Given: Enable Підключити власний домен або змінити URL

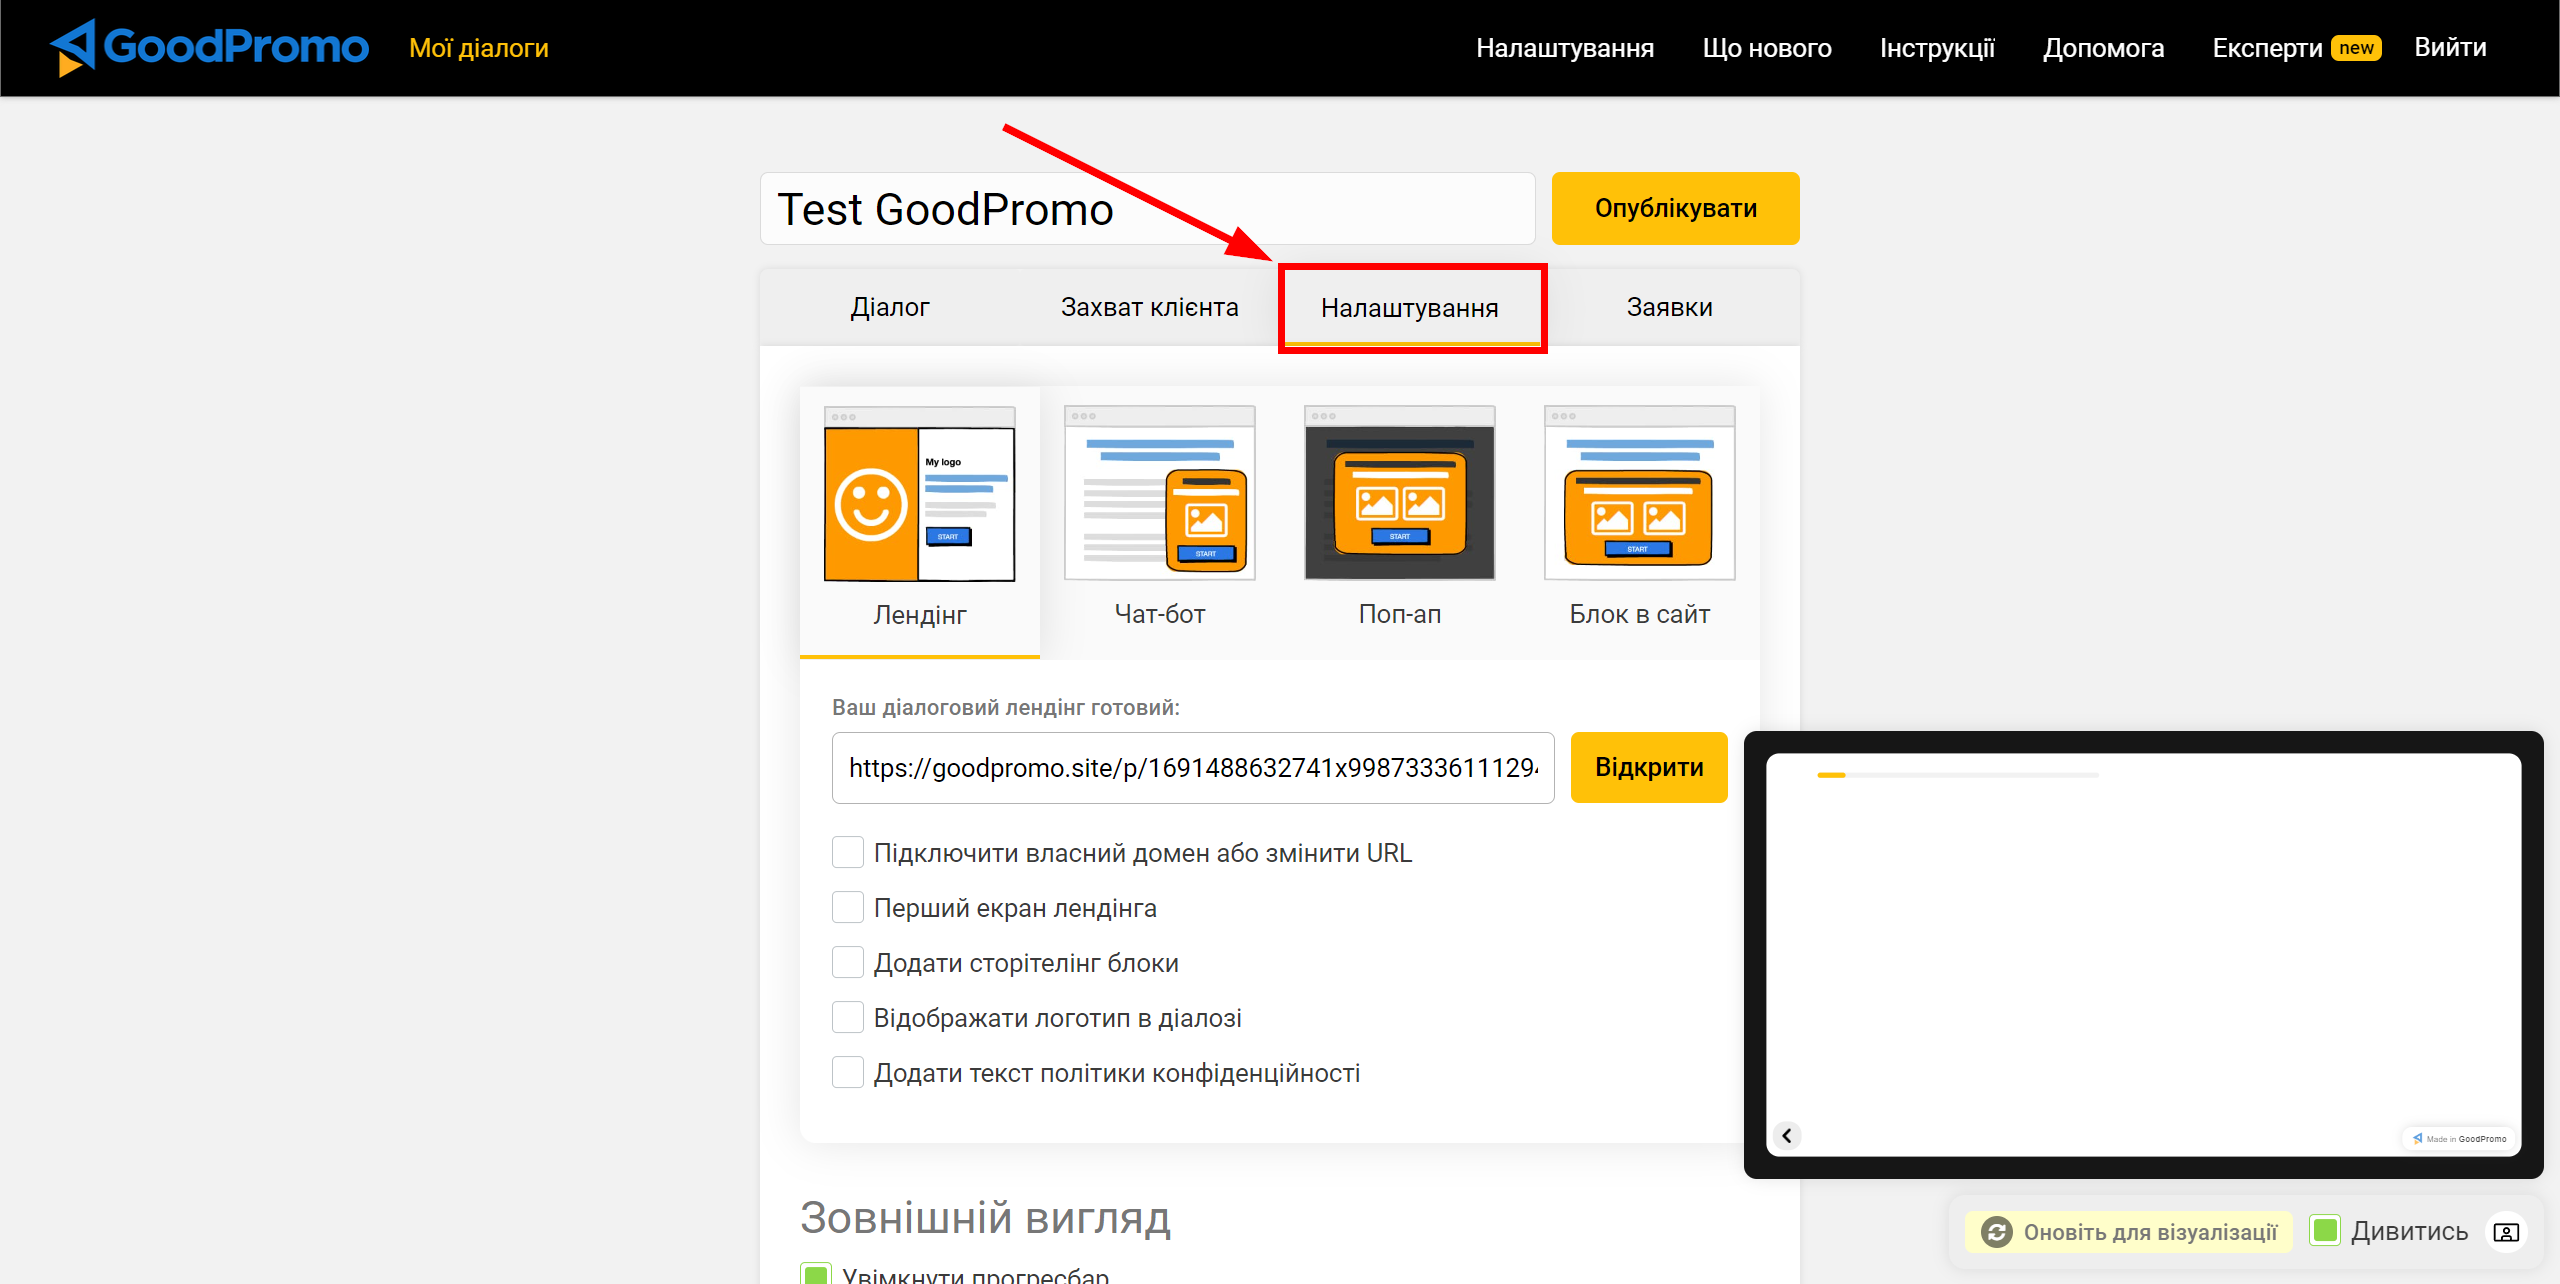Looking at the screenshot, I should (x=848, y=853).
